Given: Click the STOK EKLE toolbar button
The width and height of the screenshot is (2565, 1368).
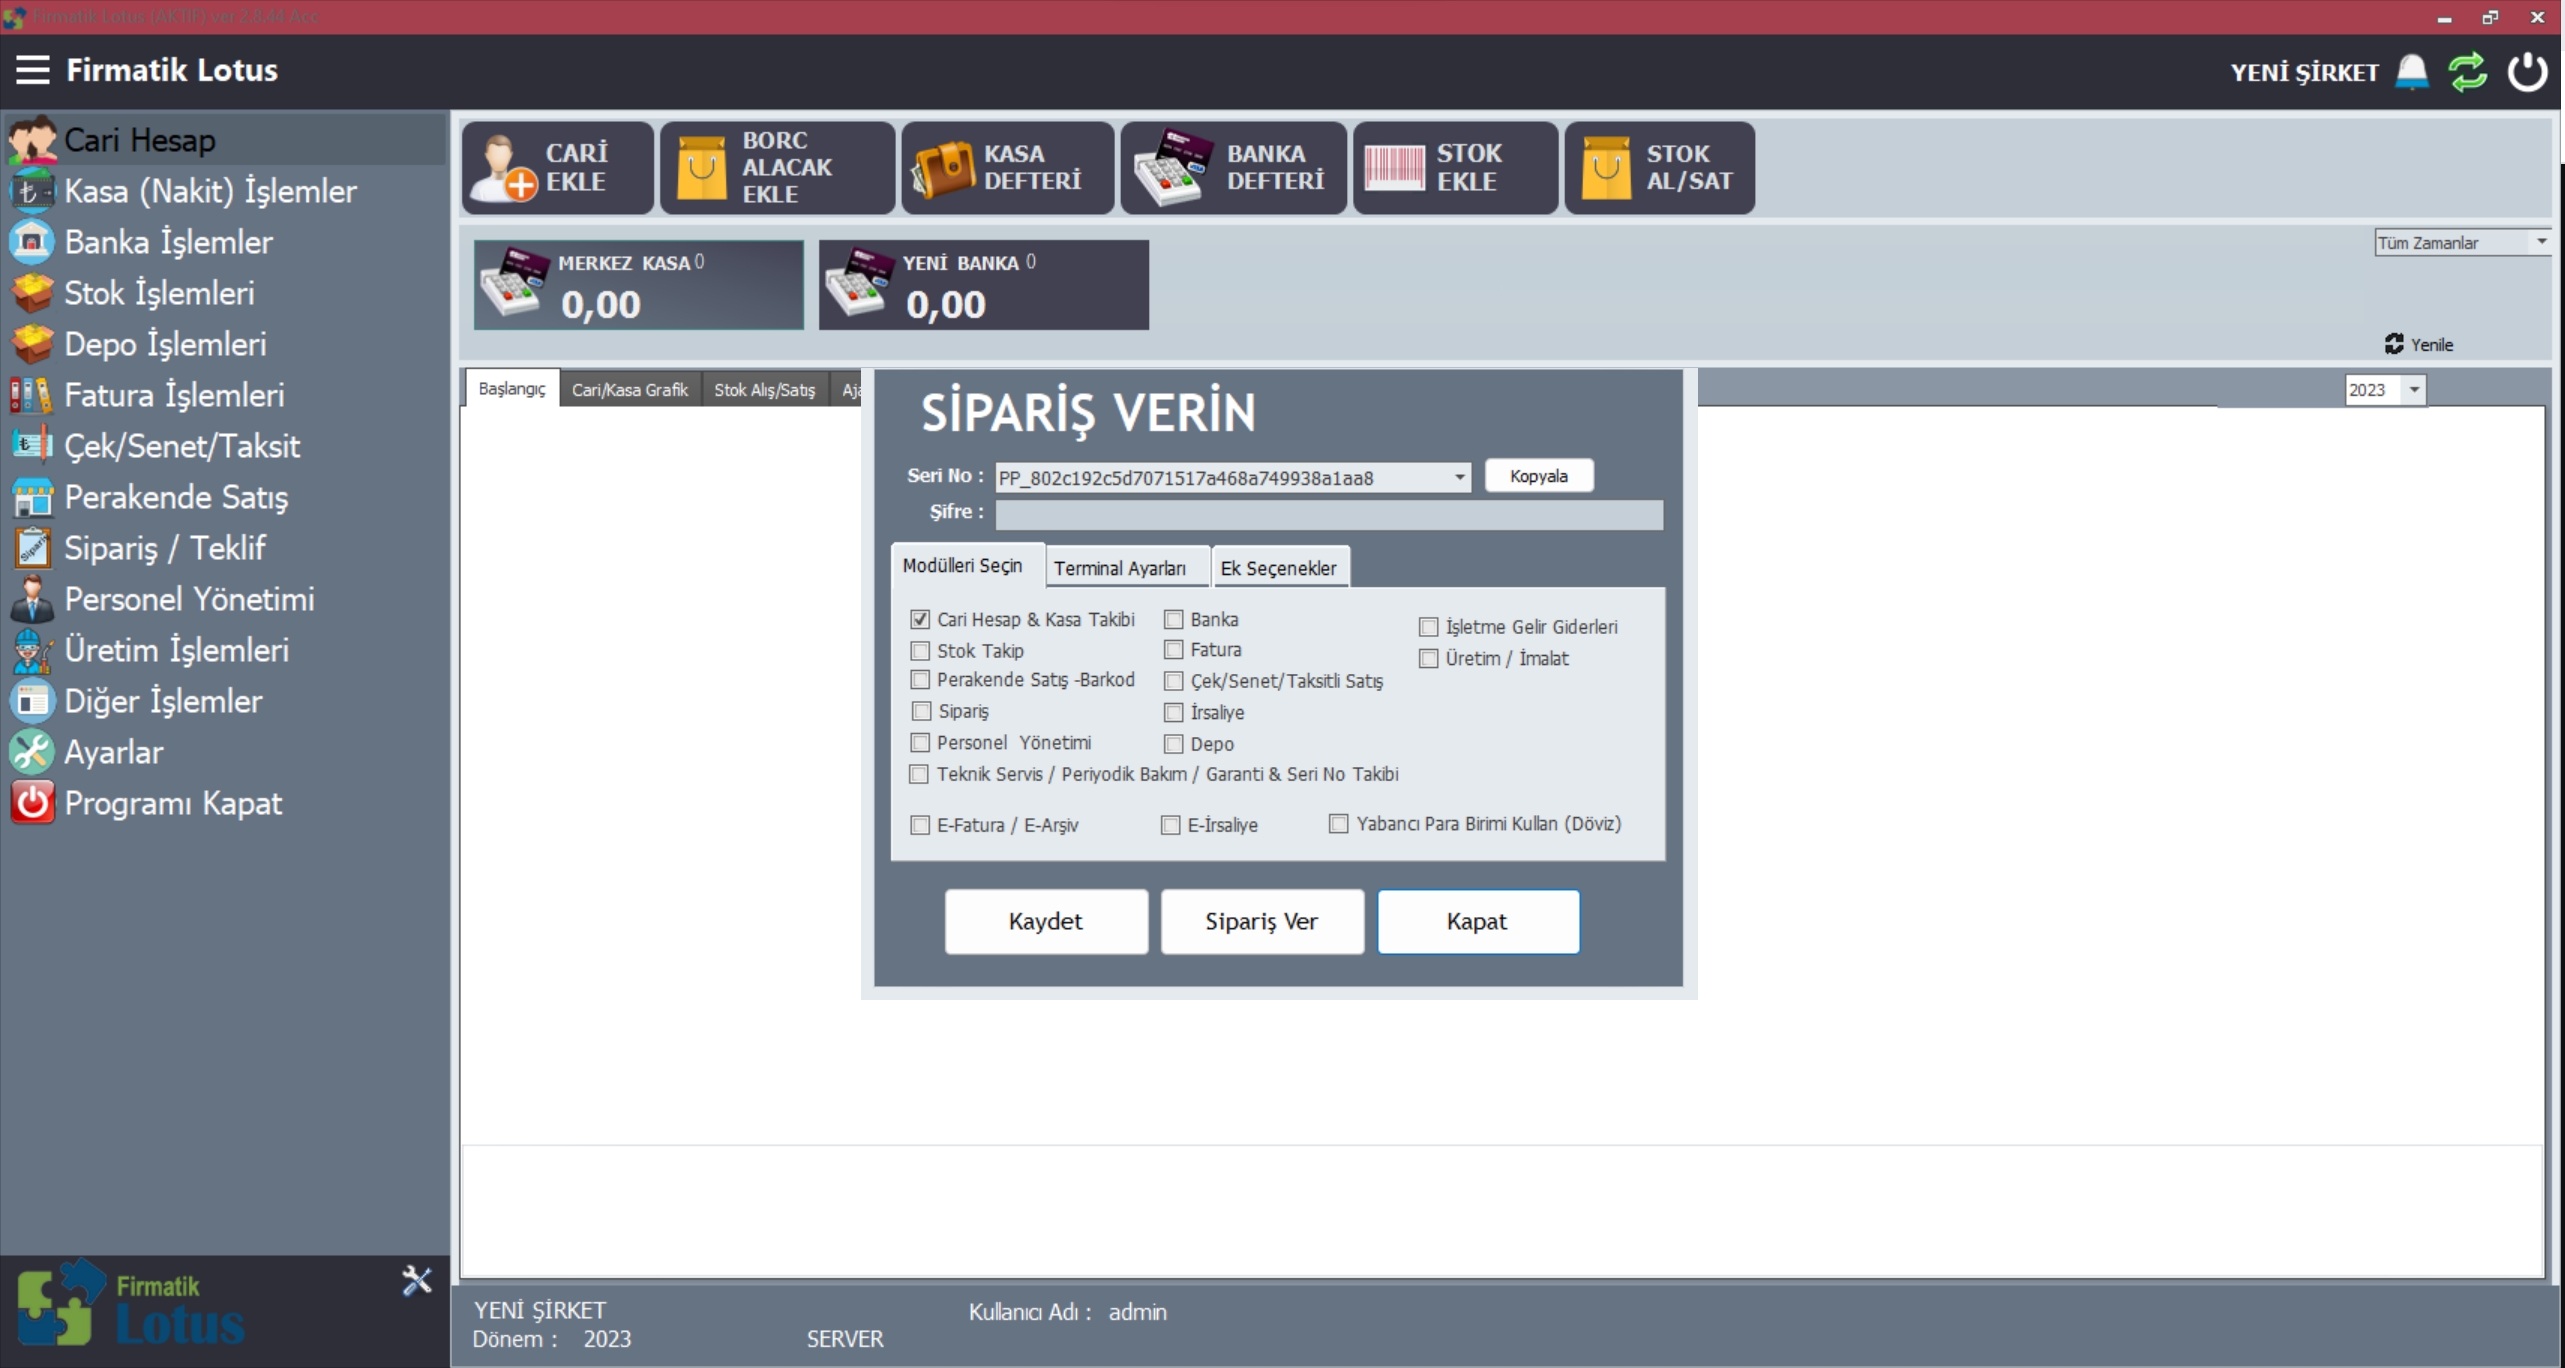Looking at the screenshot, I should pyautogui.click(x=1456, y=168).
